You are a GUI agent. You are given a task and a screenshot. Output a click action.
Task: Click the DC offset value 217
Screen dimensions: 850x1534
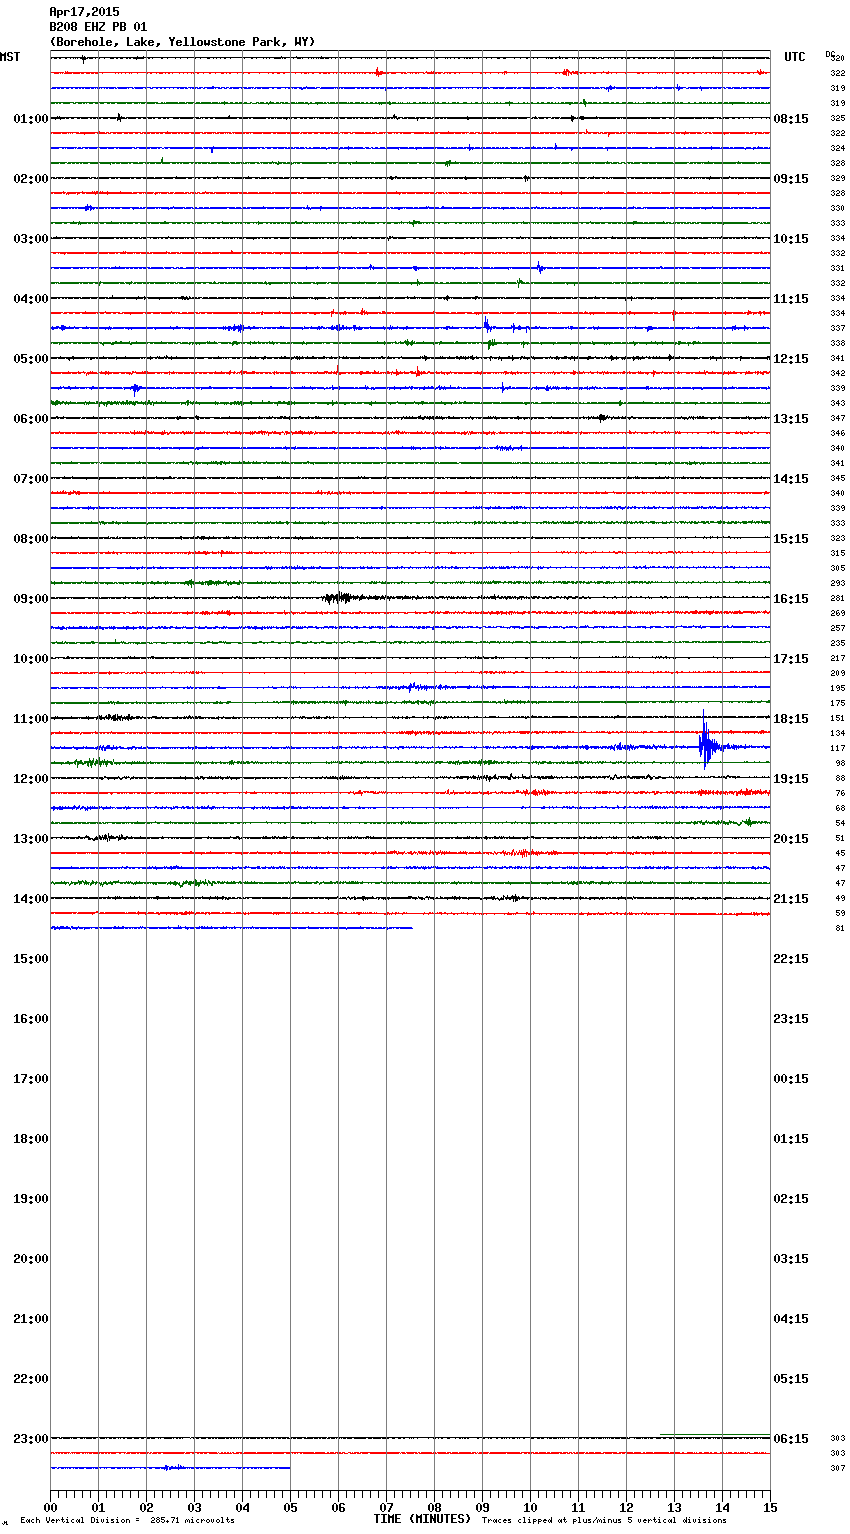[x=838, y=659]
